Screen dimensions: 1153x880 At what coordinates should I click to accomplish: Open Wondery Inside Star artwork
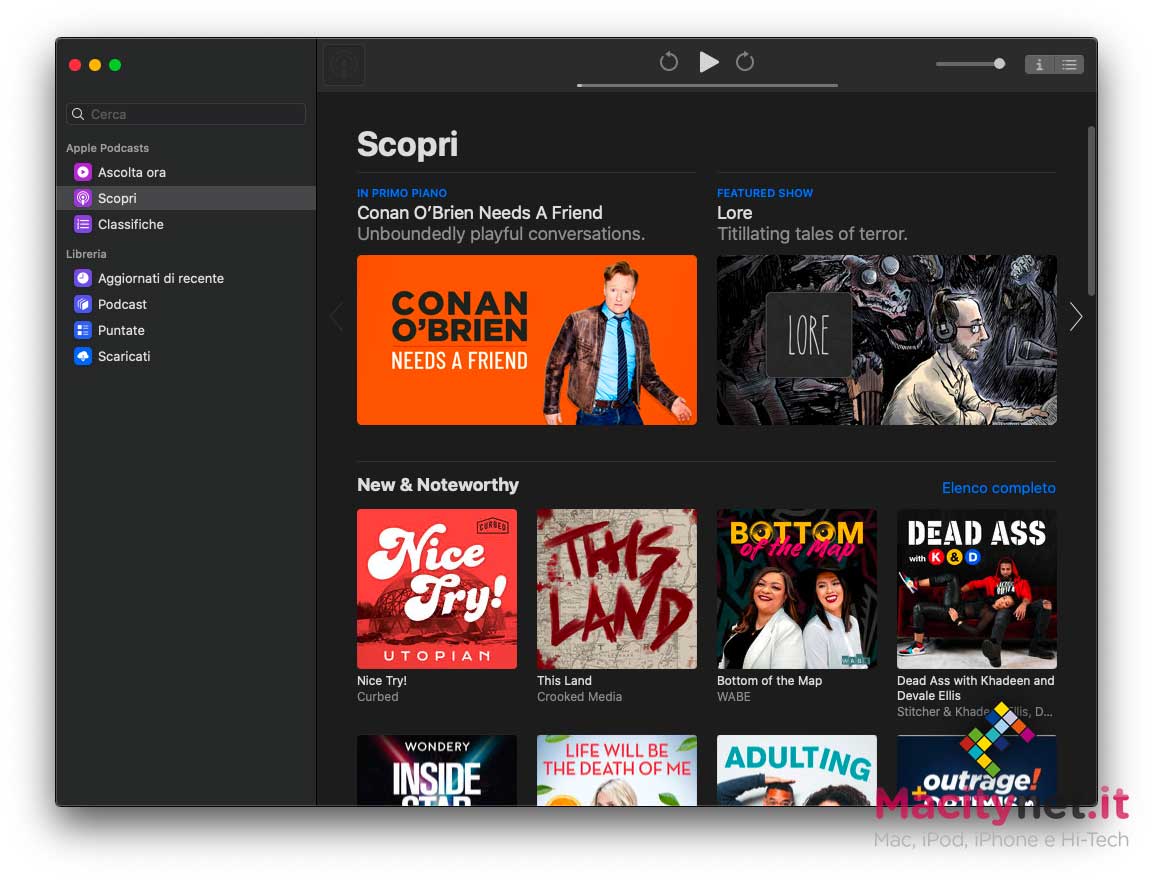[437, 770]
